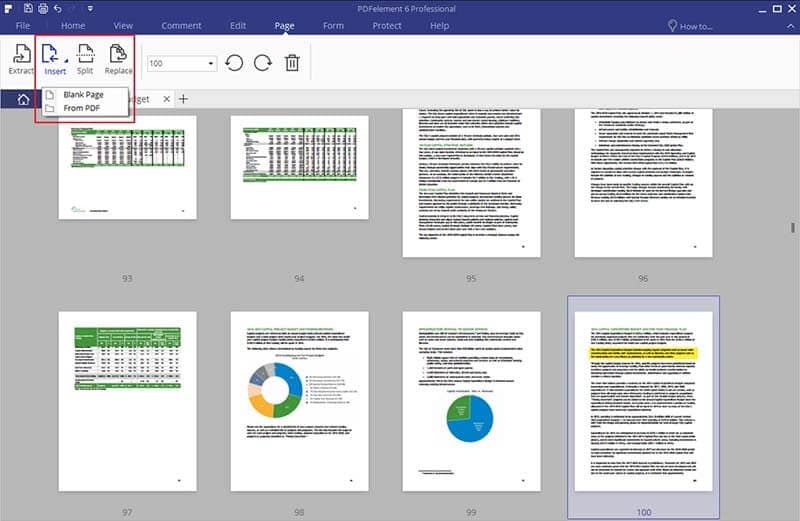This screenshot has height=521, width=800.
Task: Open the Protect ribbon tab
Action: tap(387, 26)
